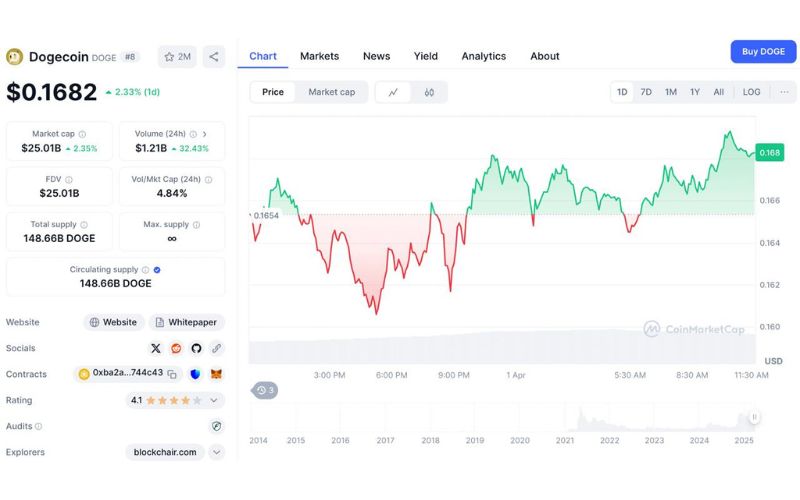Click the MetaMask fox icon
800x500 pixels.
pos(216,374)
